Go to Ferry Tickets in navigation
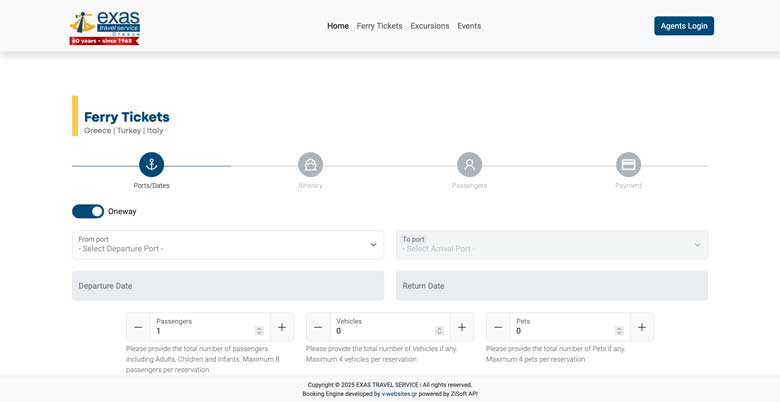 pyautogui.click(x=380, y=26)
